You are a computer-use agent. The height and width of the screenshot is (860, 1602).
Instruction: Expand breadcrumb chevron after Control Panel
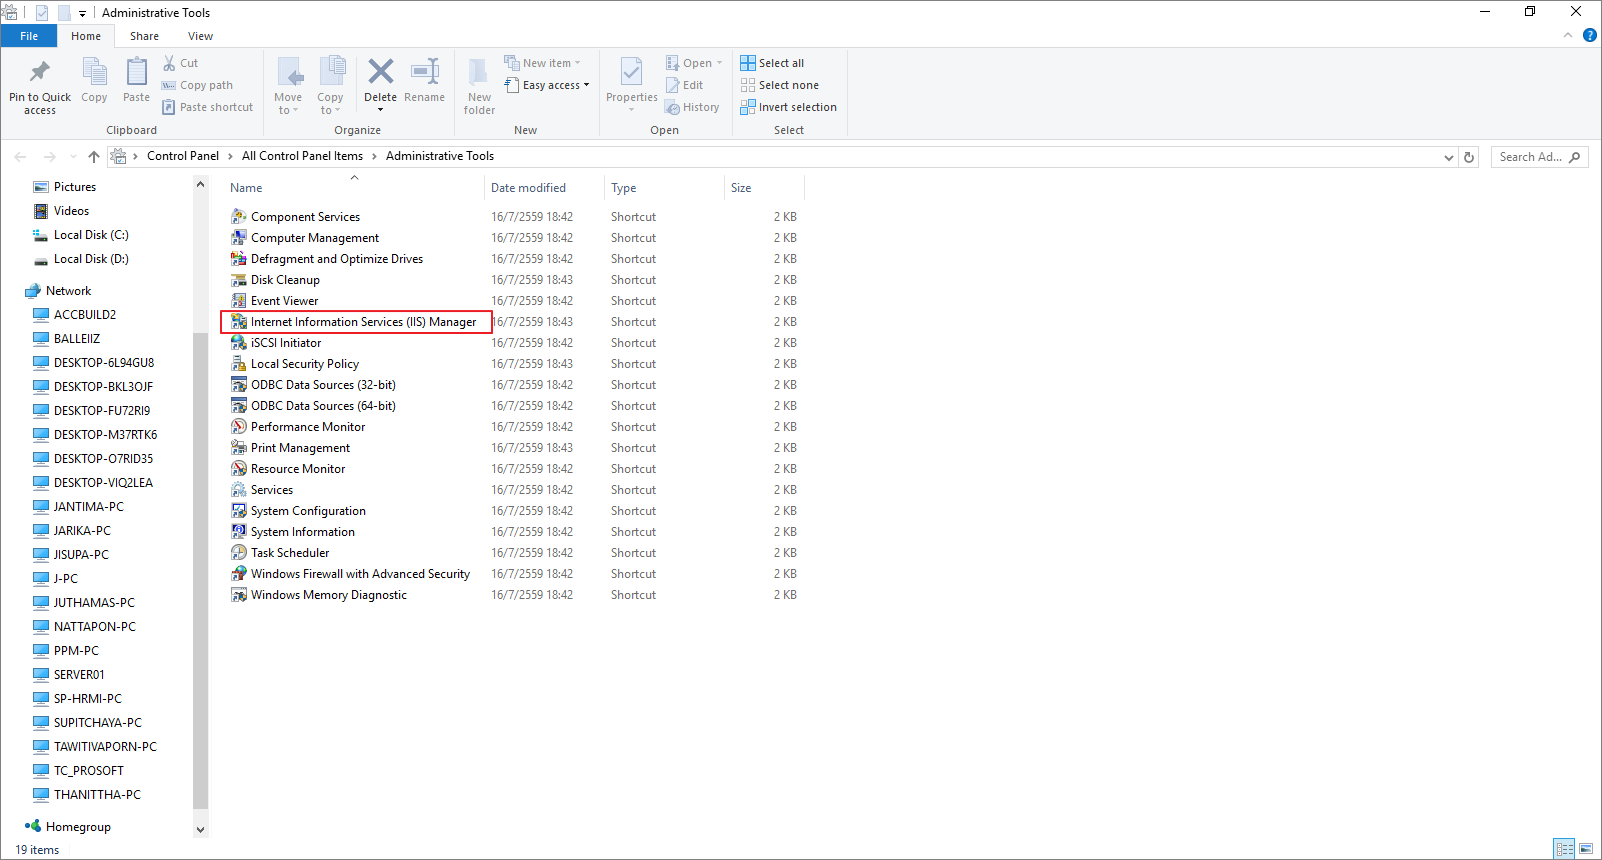click(x=230, y=156)
